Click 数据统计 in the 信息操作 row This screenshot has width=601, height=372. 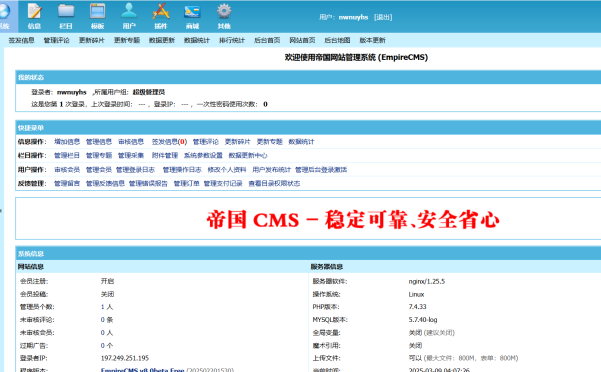(301, 142)
